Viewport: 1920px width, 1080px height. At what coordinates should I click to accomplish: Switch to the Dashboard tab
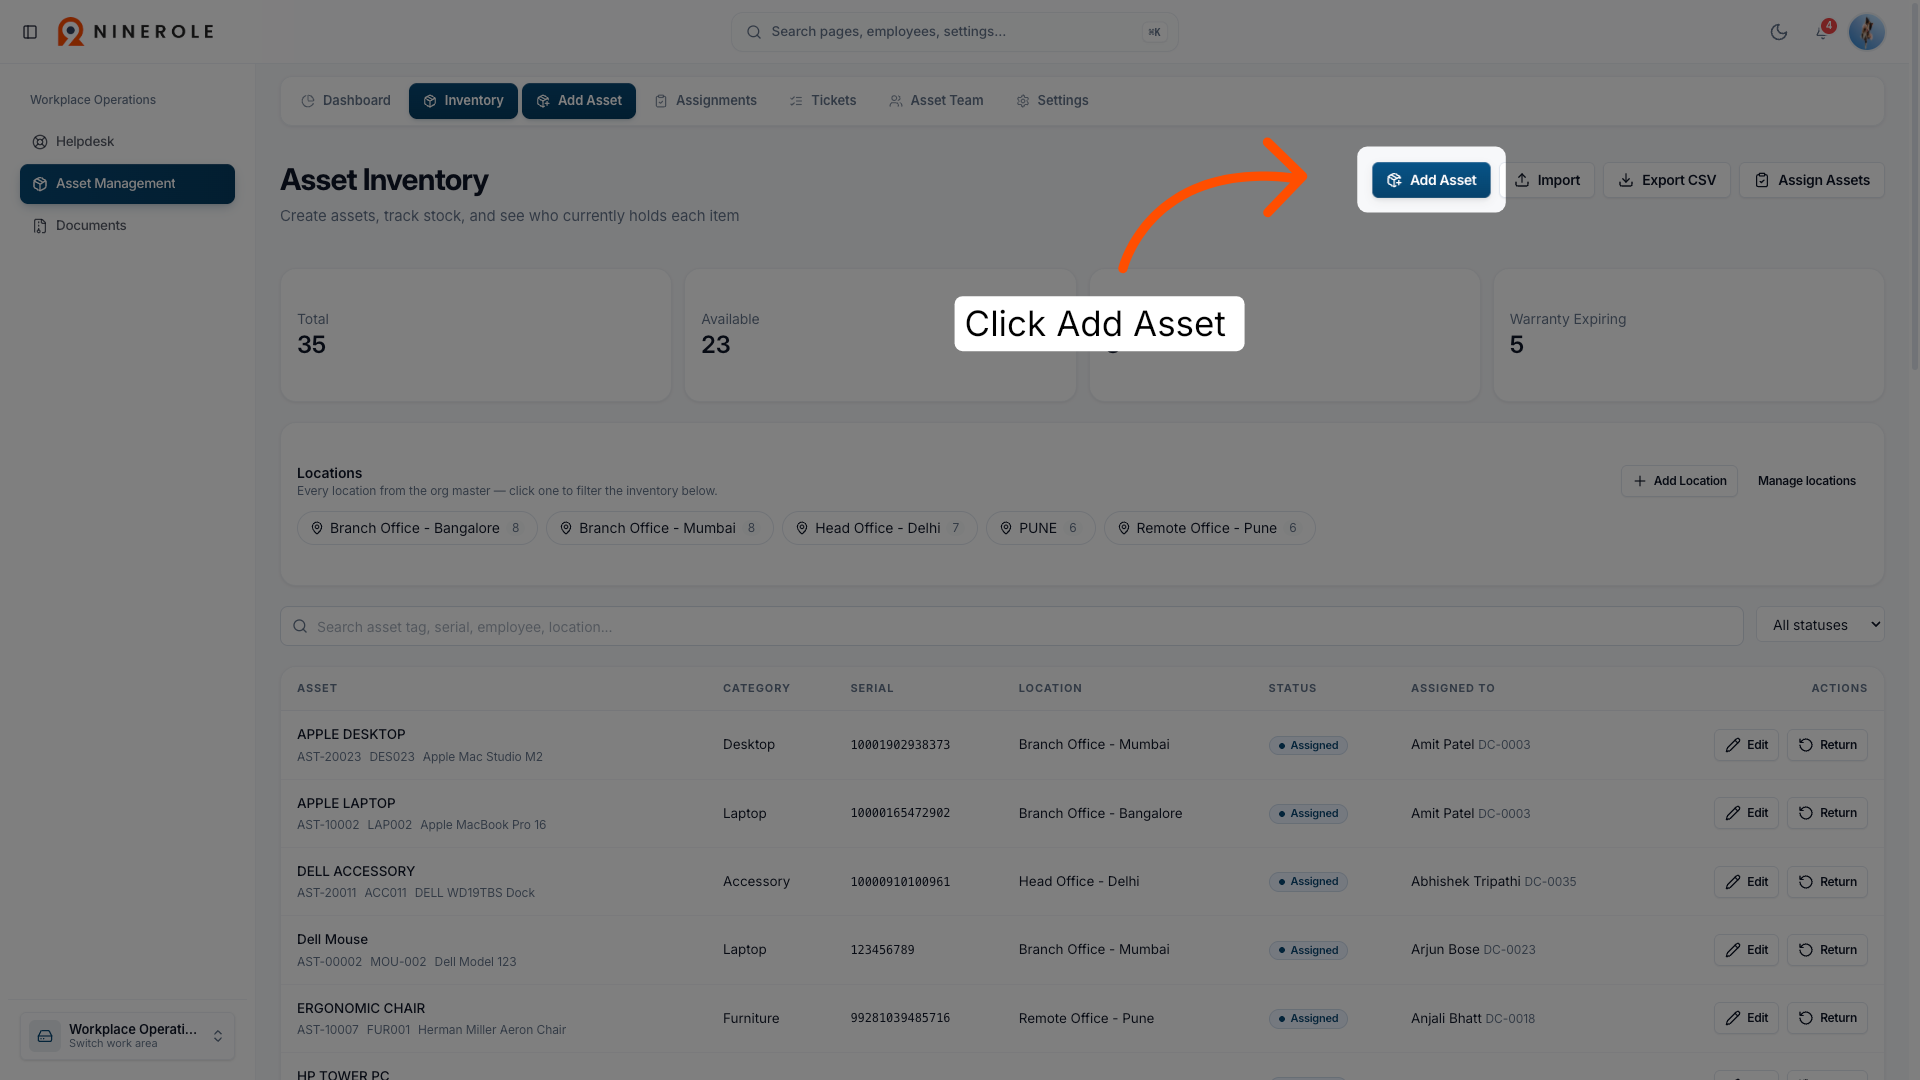346,101
